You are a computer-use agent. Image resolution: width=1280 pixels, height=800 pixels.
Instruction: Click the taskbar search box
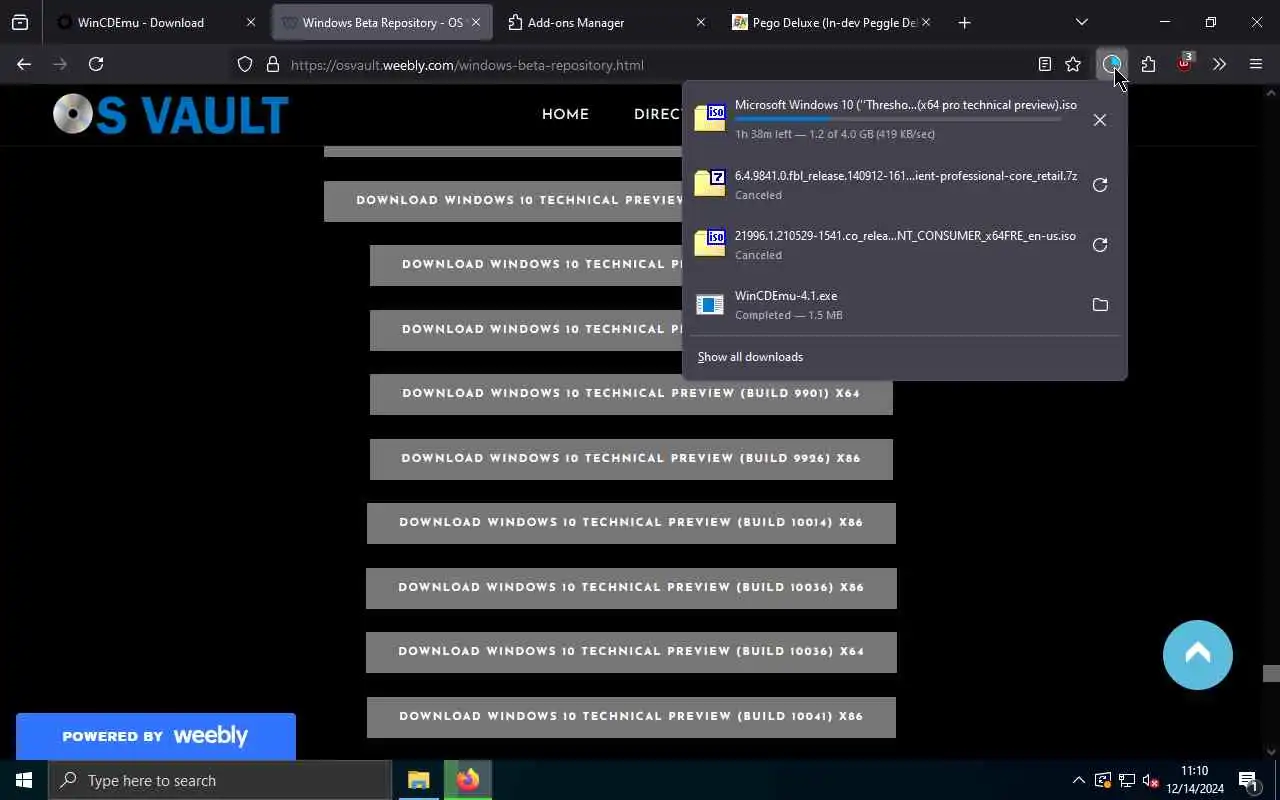point(220,780)
